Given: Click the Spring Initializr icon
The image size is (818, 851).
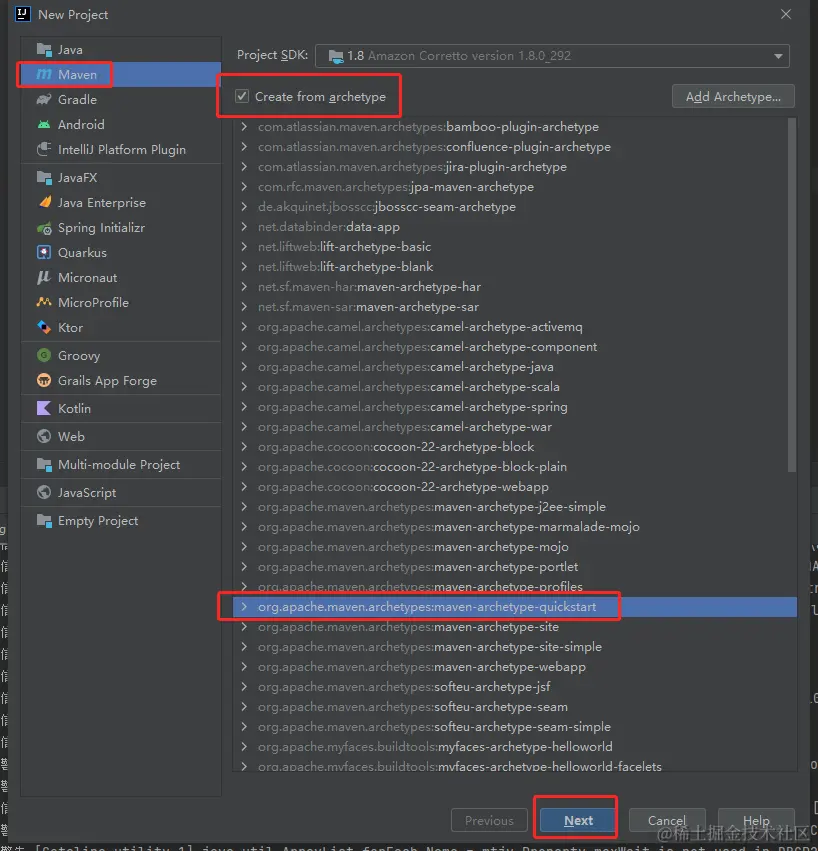Looking at the screenshot, I should [44, 228].
